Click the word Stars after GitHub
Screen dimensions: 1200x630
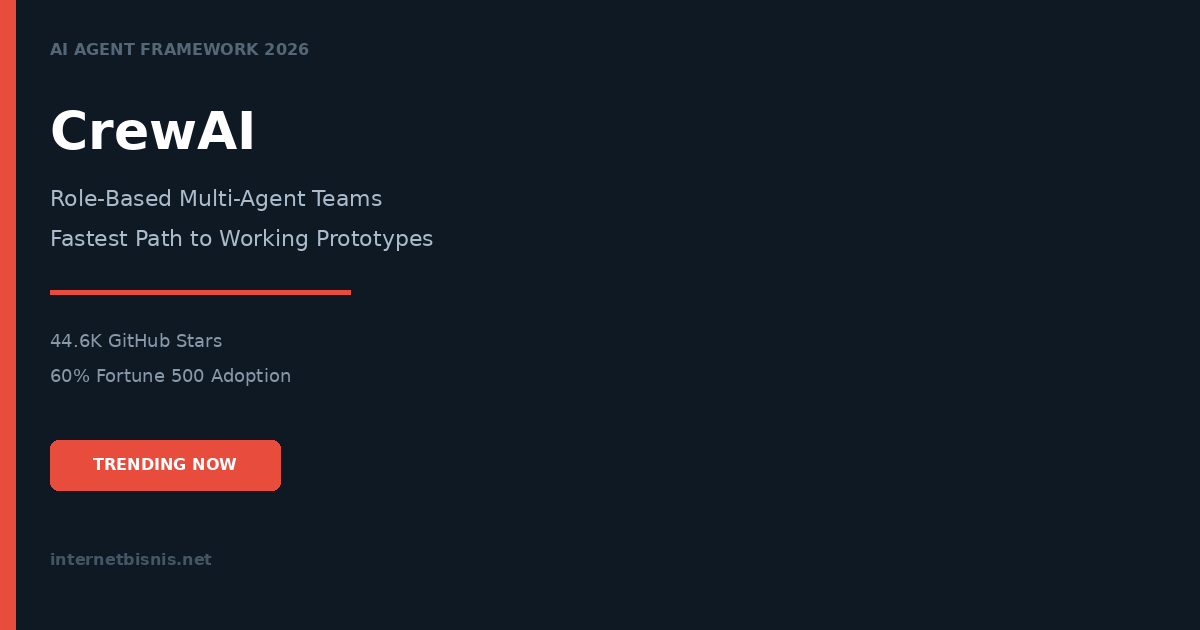coord(199,341)
